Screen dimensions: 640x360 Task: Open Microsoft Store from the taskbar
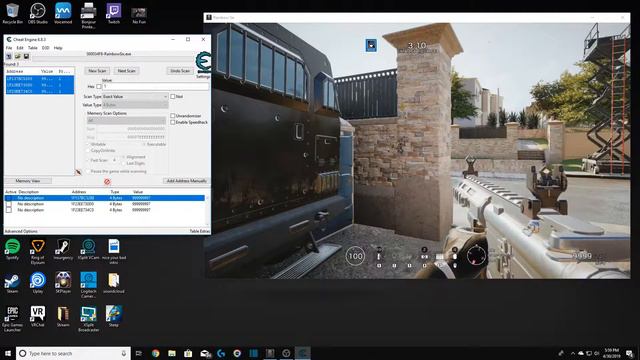pyautogui.click(x=188, y=353)
